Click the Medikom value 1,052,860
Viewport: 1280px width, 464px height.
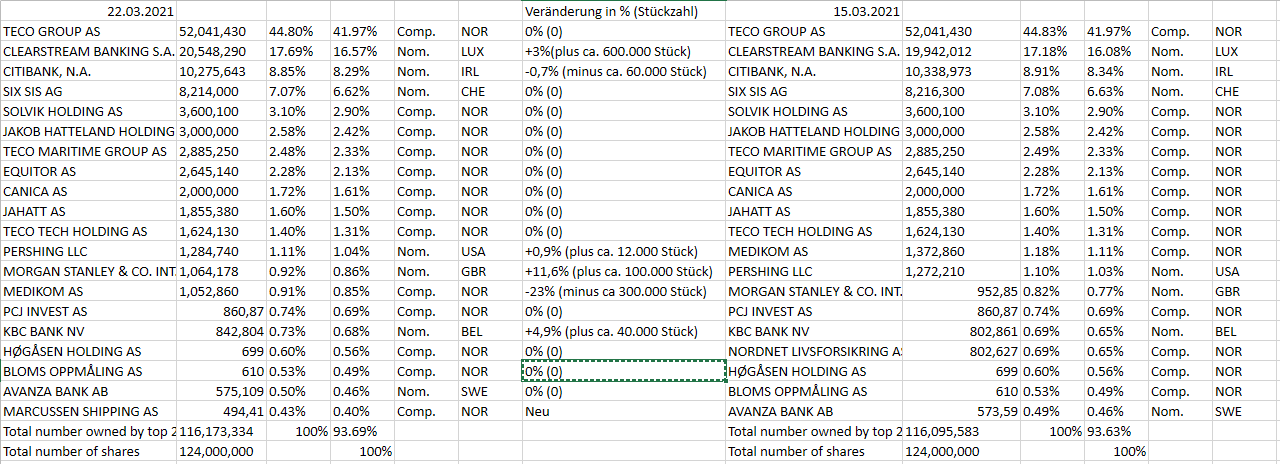221,291
